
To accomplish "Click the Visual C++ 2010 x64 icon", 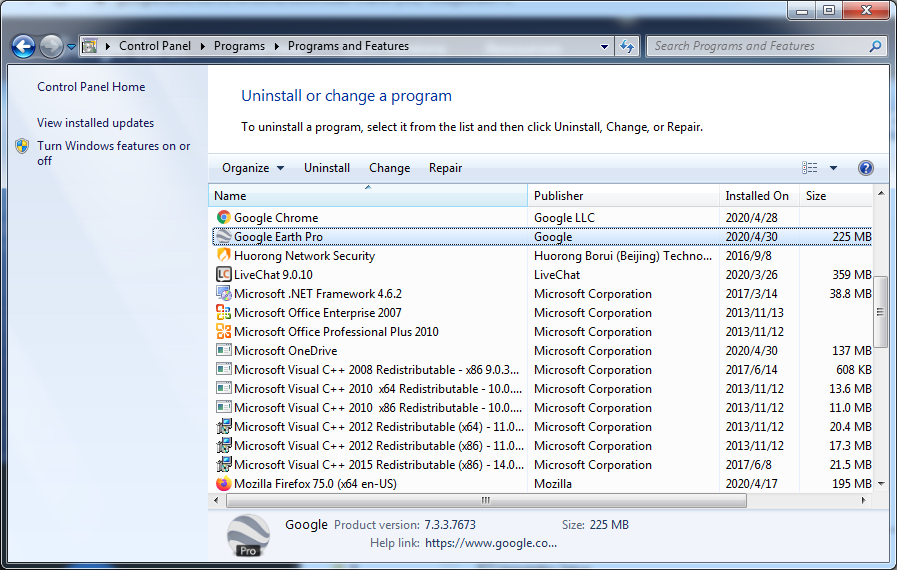I will [224, 388].
